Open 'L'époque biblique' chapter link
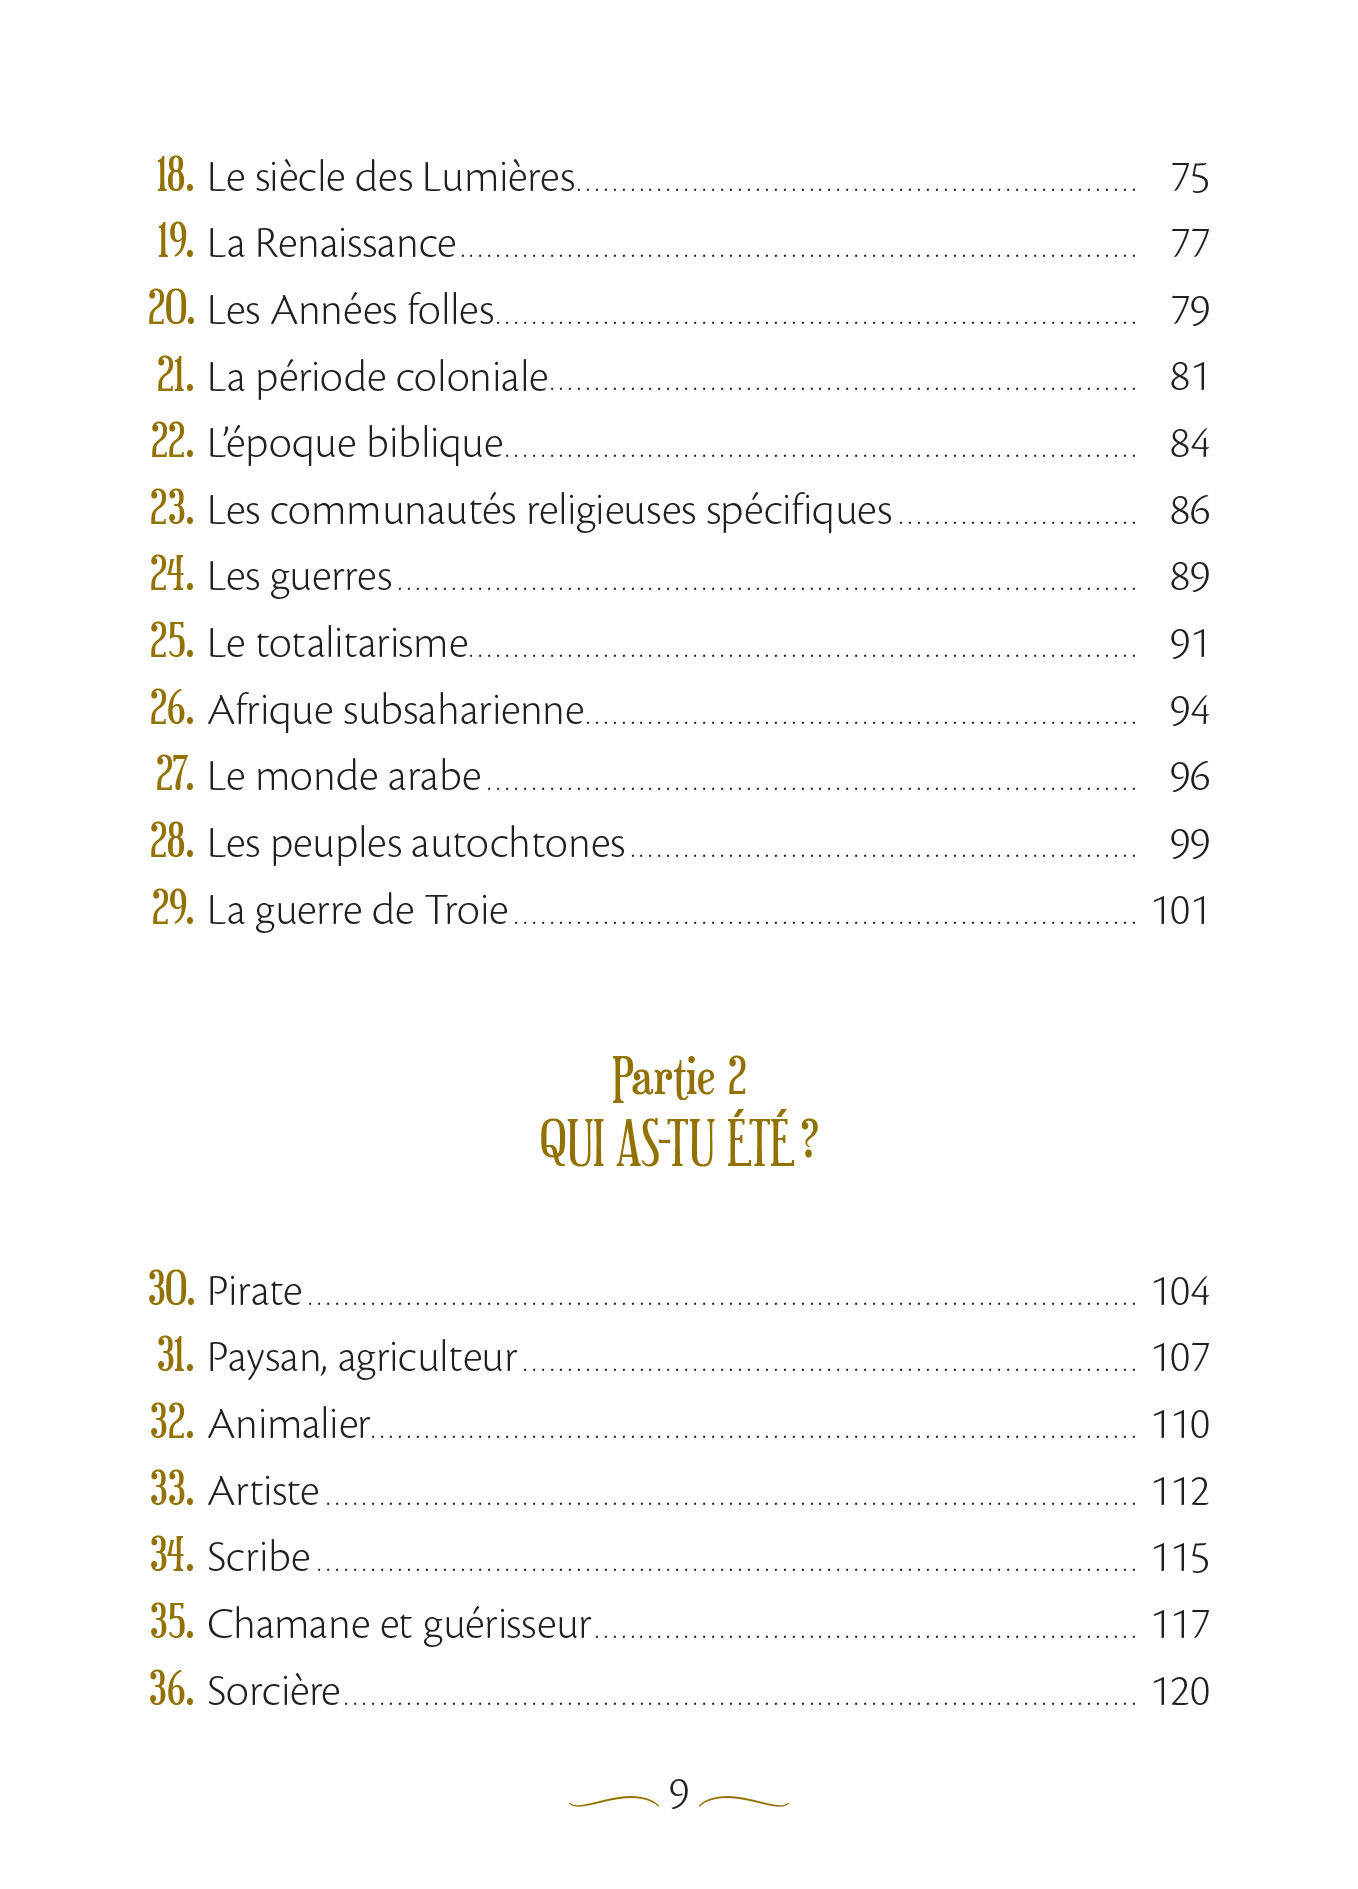The height and width of the screenshot is (1889, 1358). [x=354, y=444]
